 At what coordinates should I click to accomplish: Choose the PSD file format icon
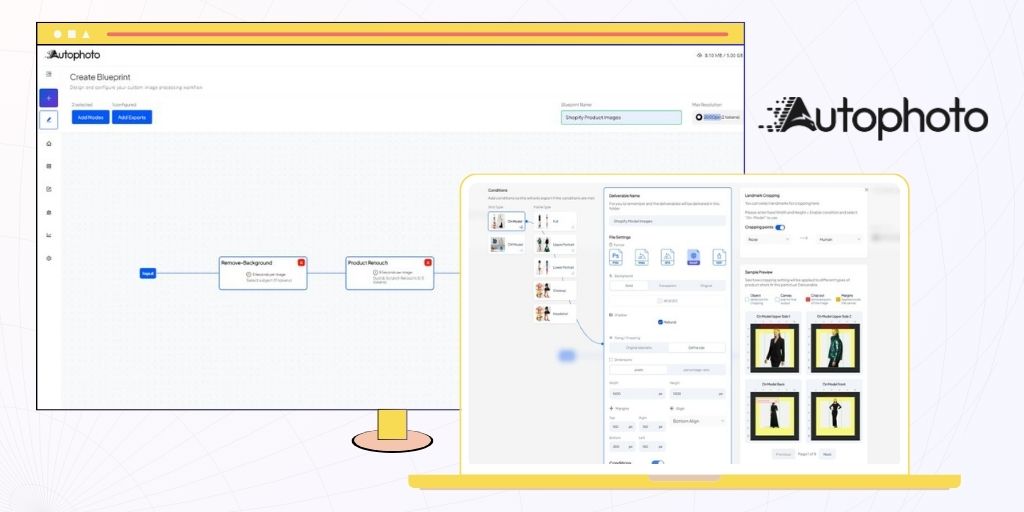pos(618,257)
